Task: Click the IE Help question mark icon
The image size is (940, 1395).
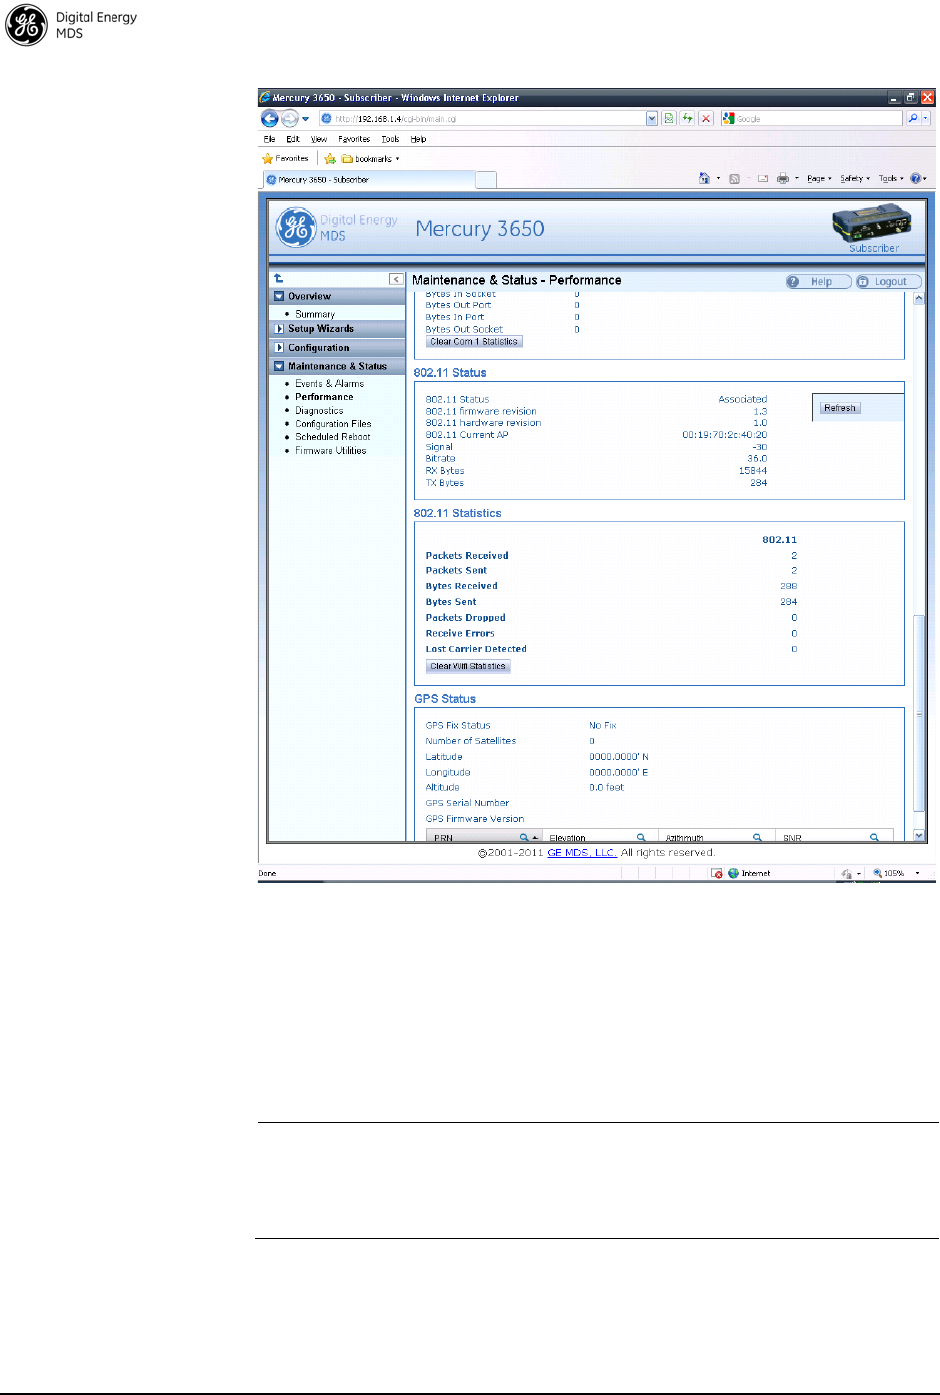Action: [915, 178]
